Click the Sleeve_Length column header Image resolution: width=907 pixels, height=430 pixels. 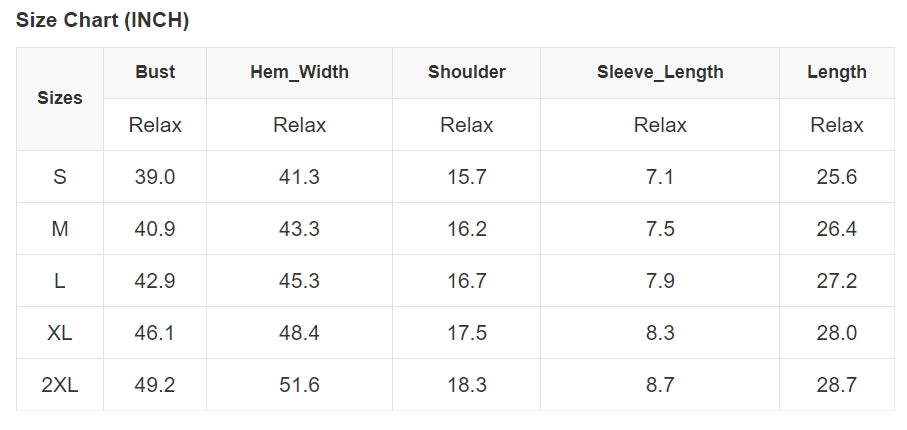660,72
